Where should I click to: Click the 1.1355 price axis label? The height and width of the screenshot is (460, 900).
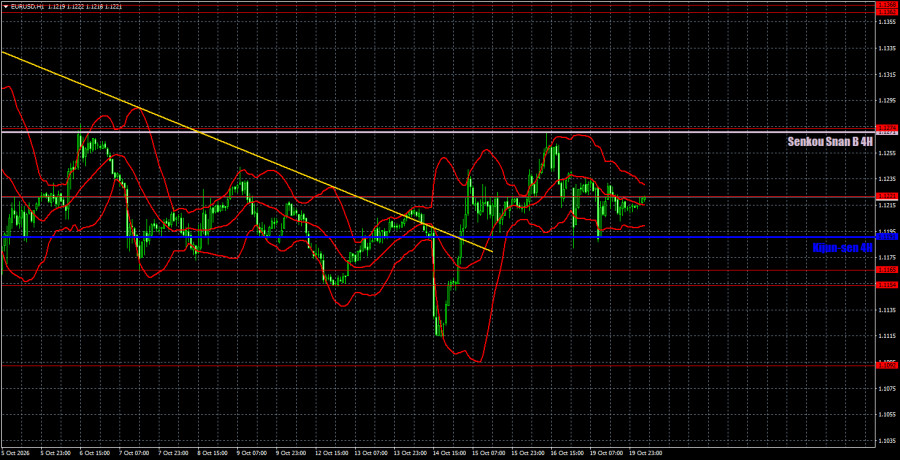tap(885, 22)
